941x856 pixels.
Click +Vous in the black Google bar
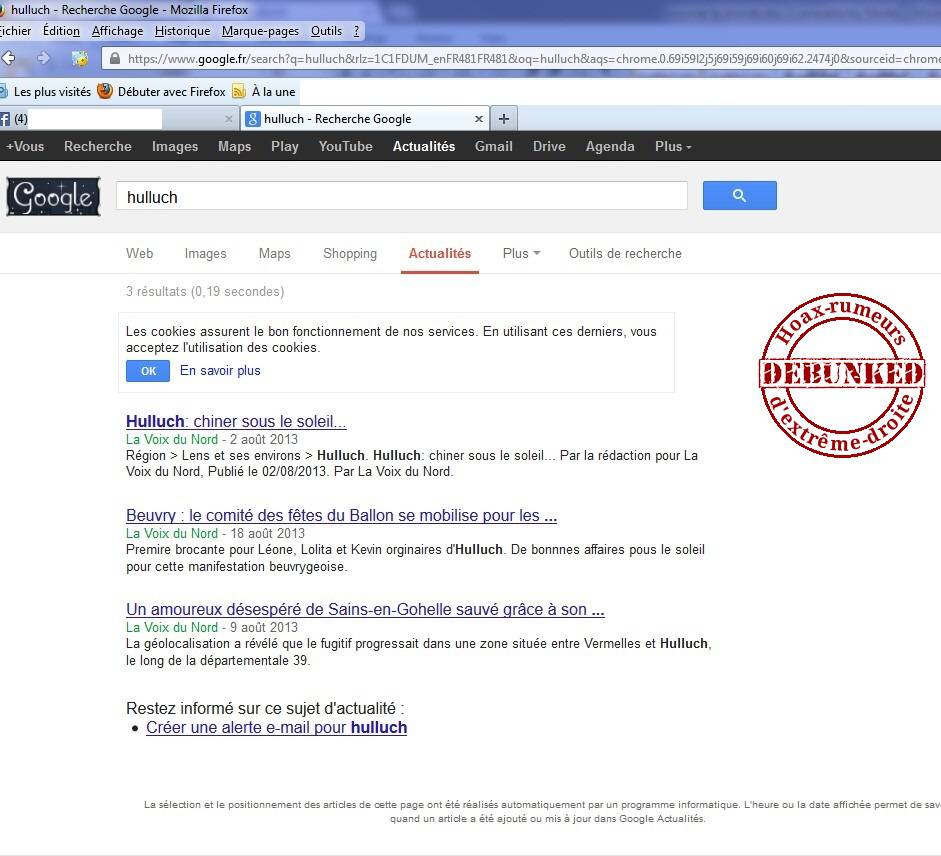[25, 146]
